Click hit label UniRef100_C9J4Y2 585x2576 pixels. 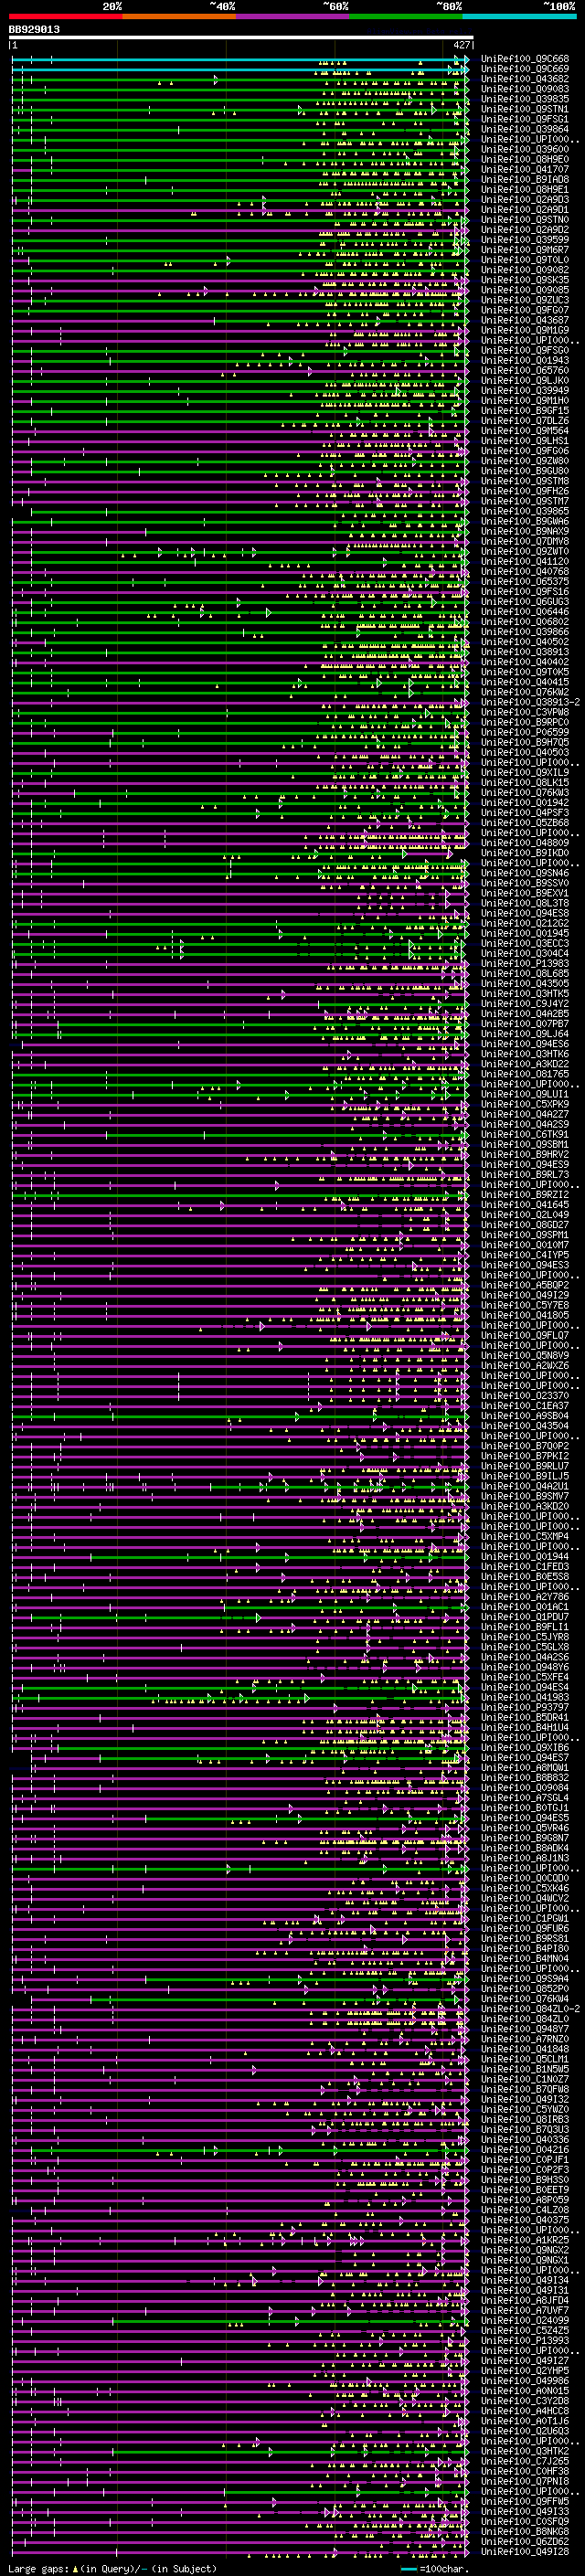tap(525, 1003)
